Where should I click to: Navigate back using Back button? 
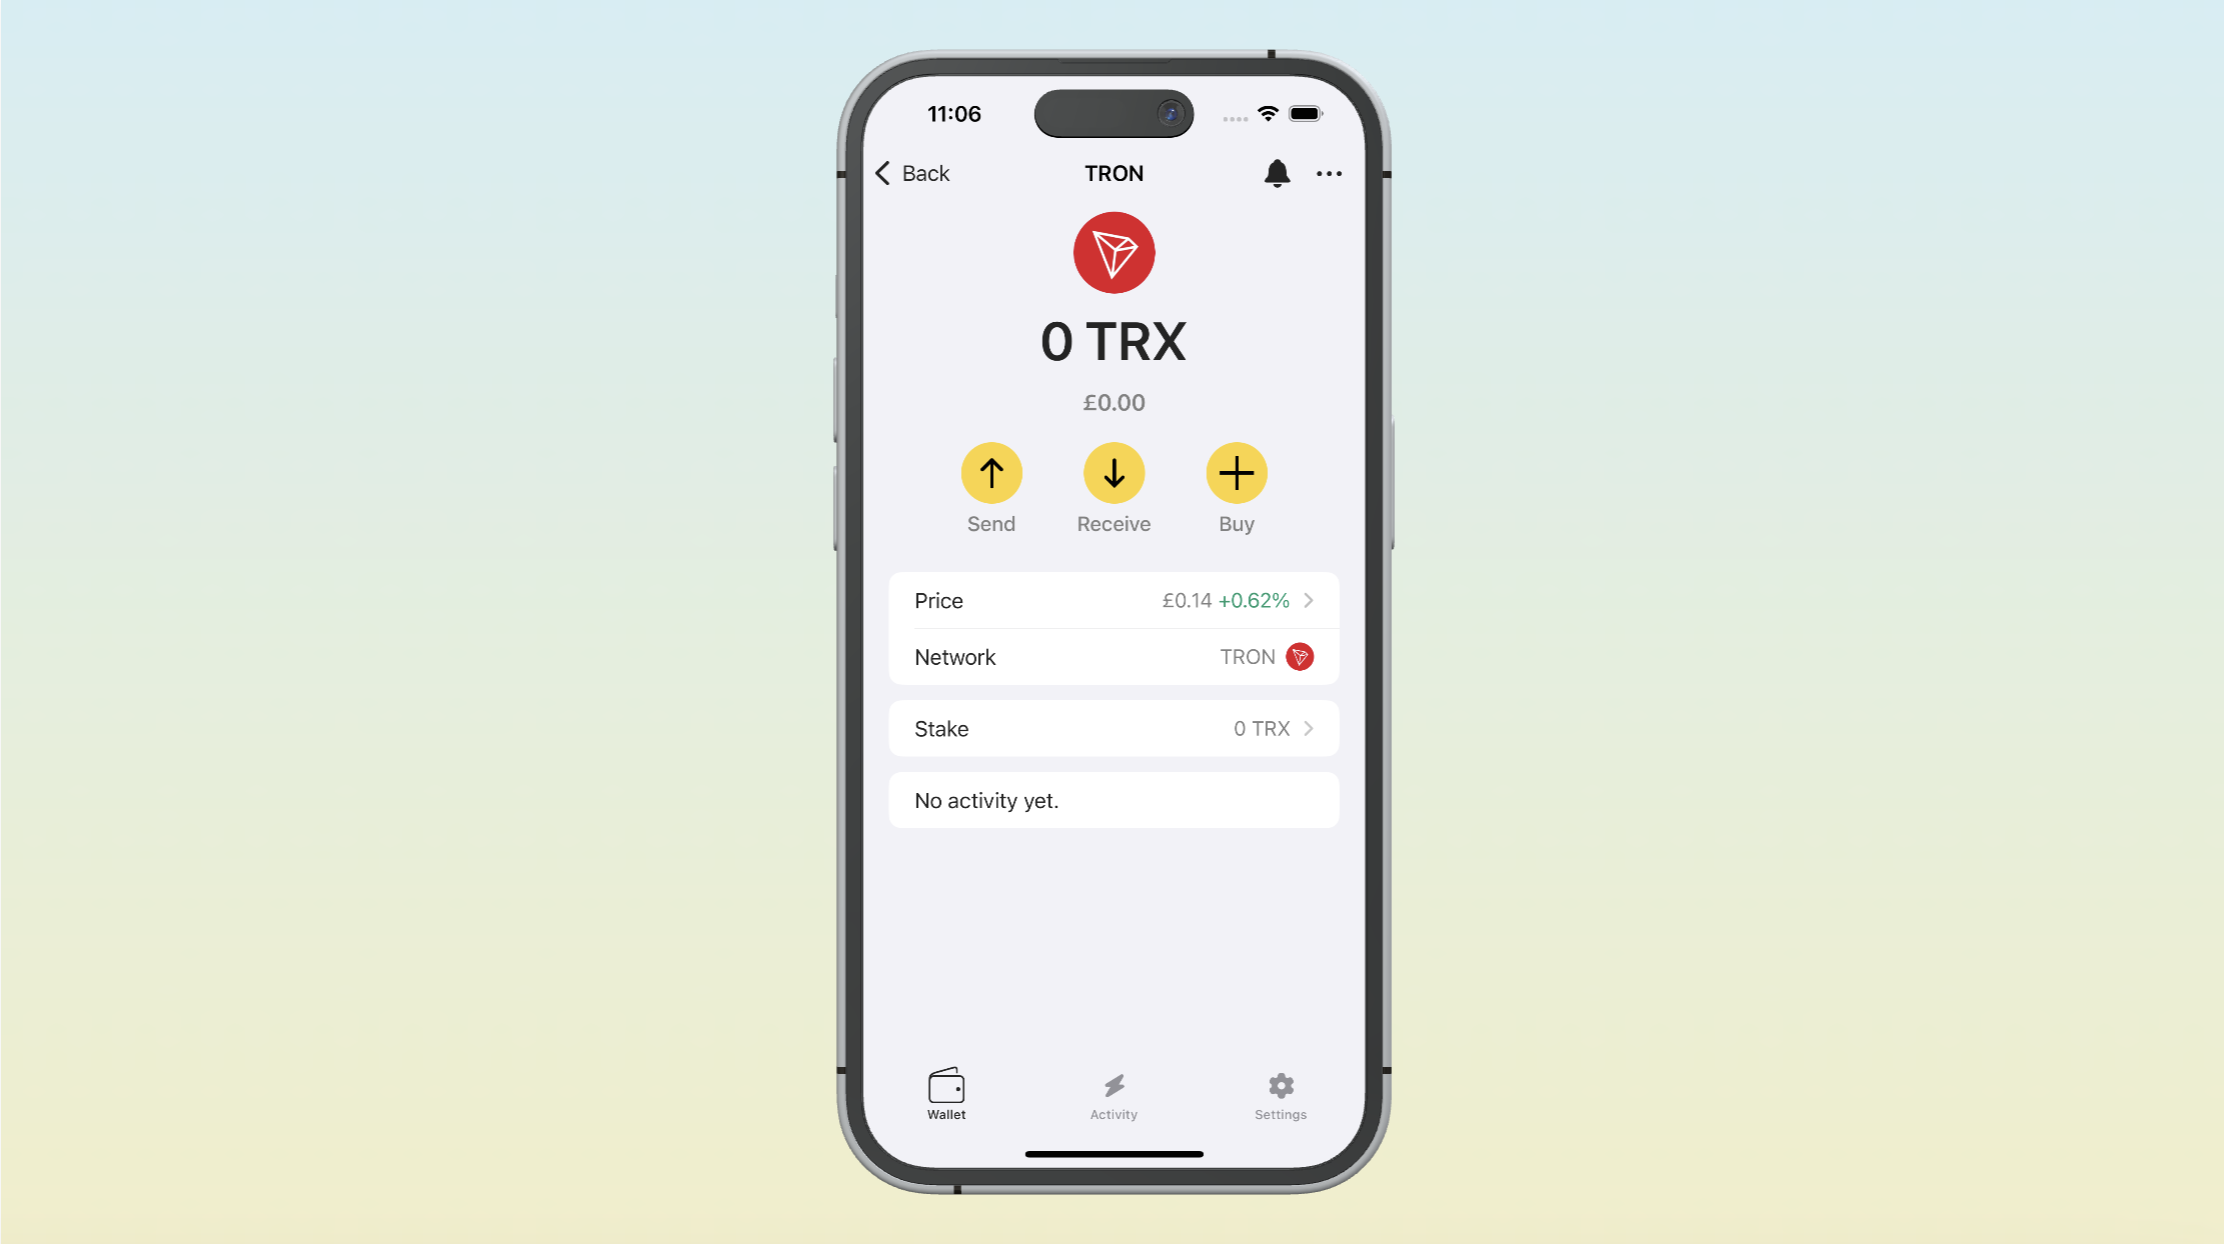(x=912, y=173)
